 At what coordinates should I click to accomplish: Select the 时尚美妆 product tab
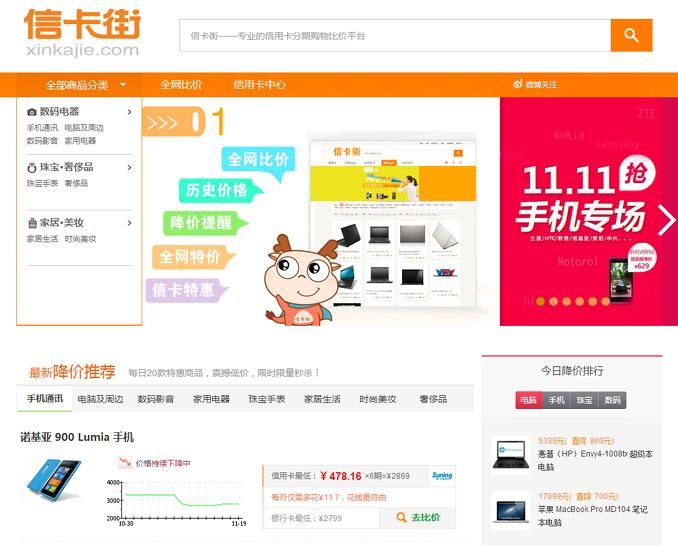[378, 399]
